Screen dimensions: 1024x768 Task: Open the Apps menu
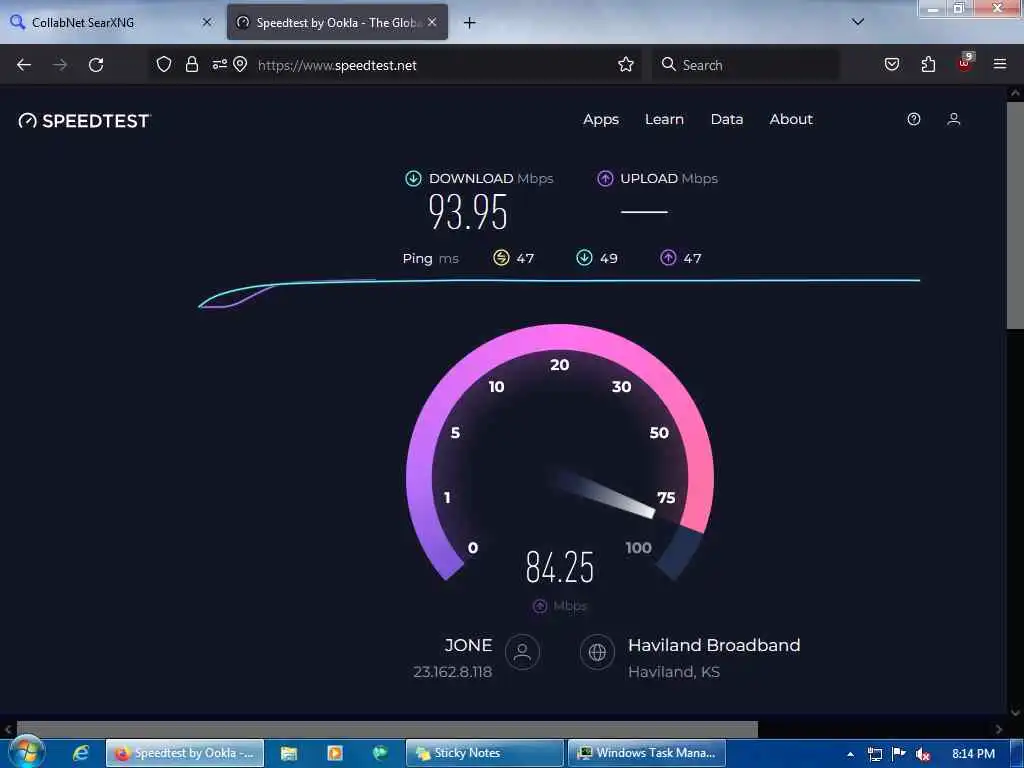pyautogui.click(x=601, y=120)
